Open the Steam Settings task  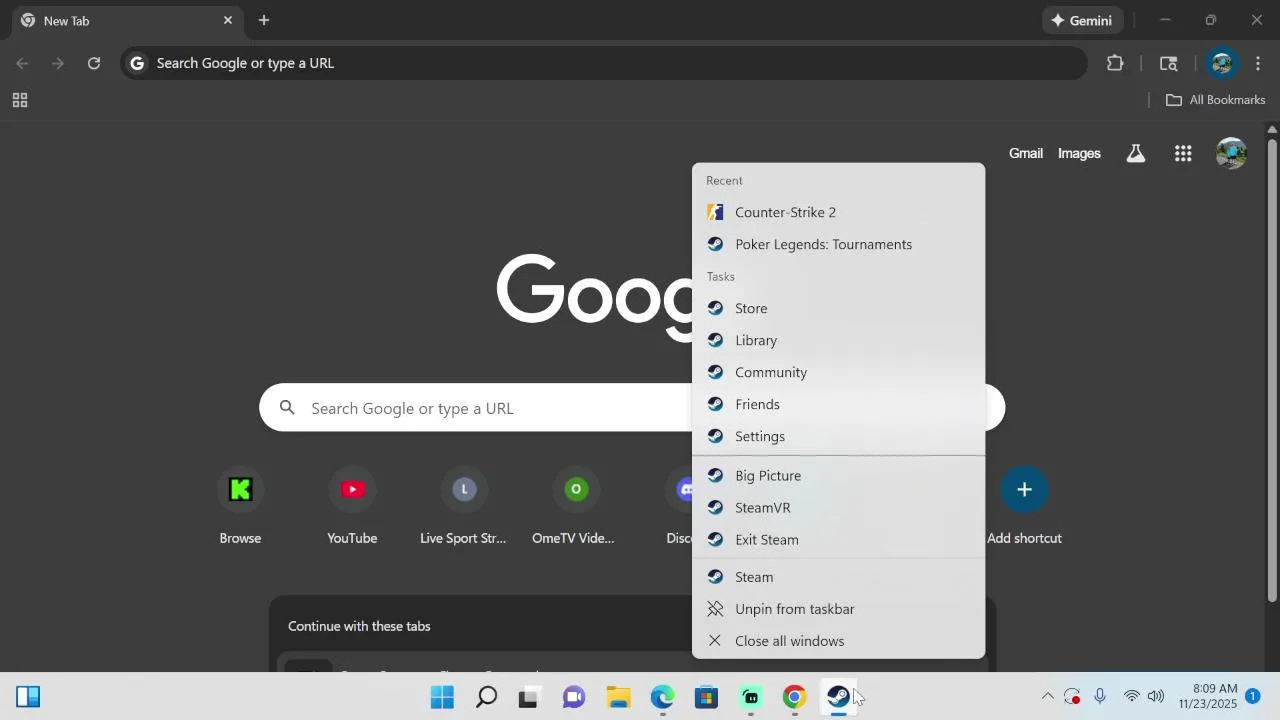click(838, 436)
